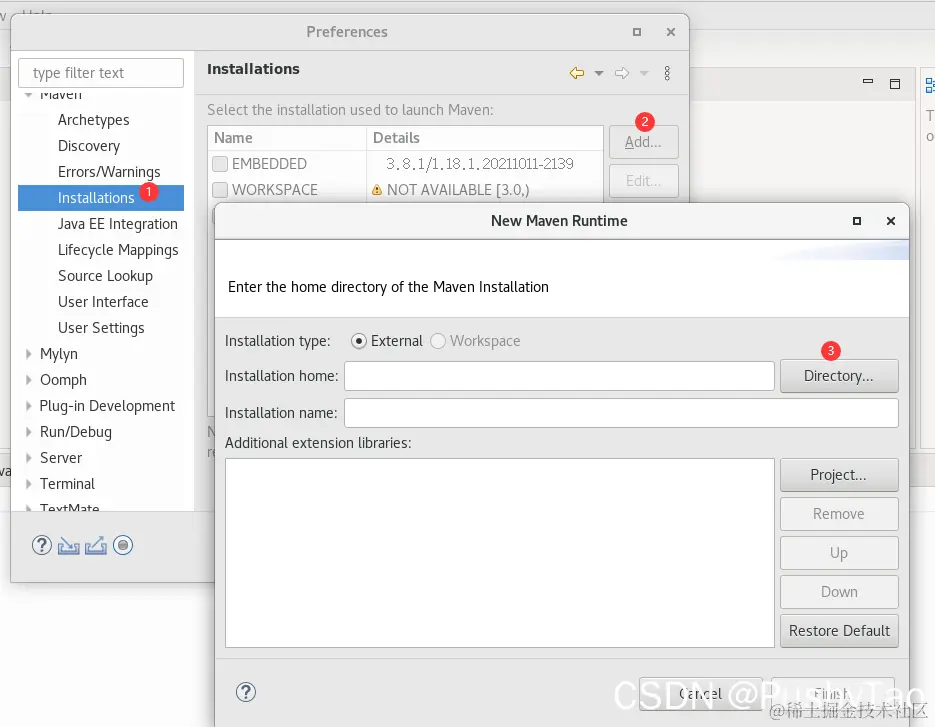Click the Edit... installation button

644,181
